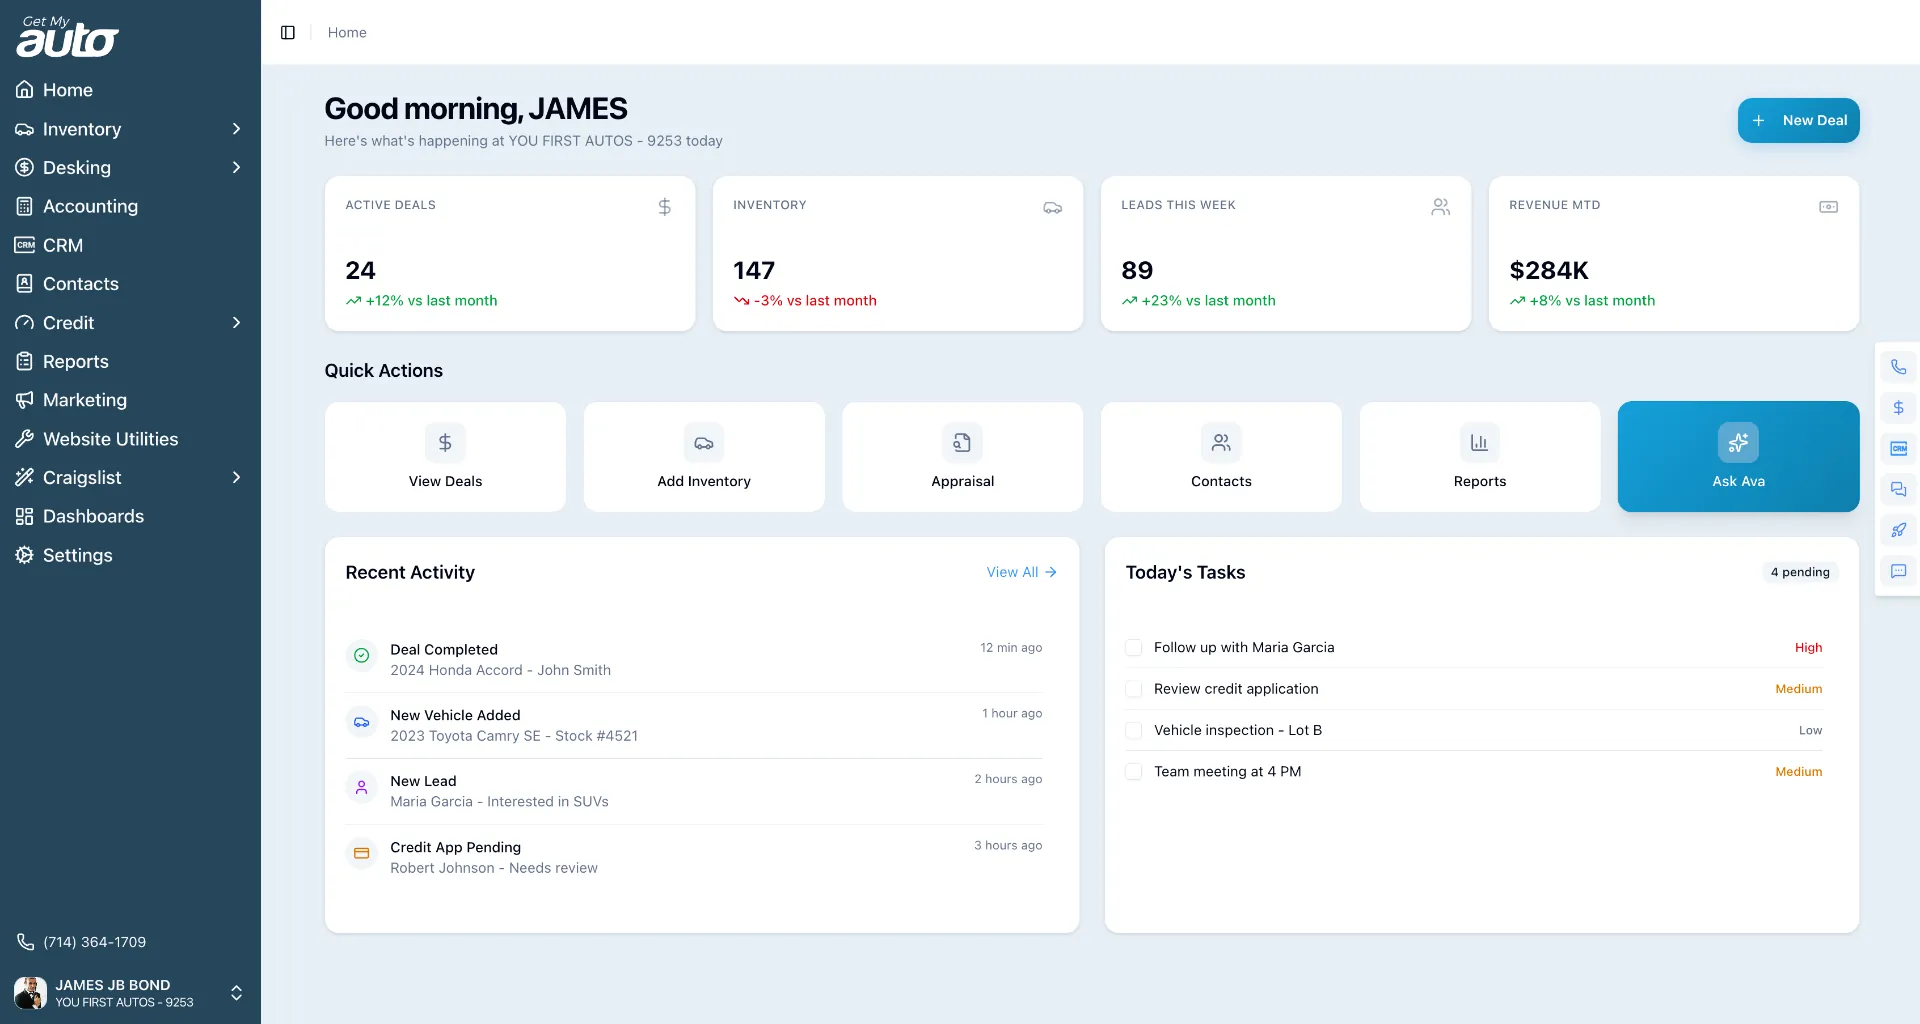Click the 4 pending tasks badge

(1799, 572)
